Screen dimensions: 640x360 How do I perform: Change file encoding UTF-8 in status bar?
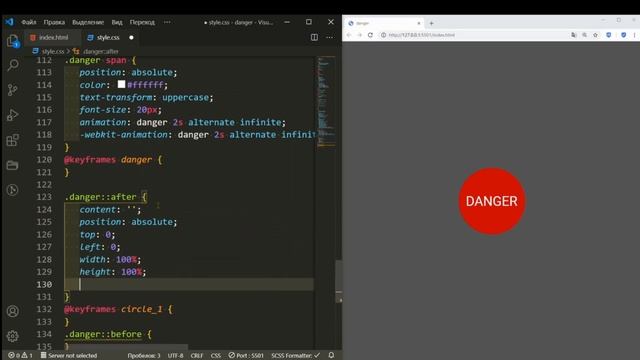coord(176,356)
